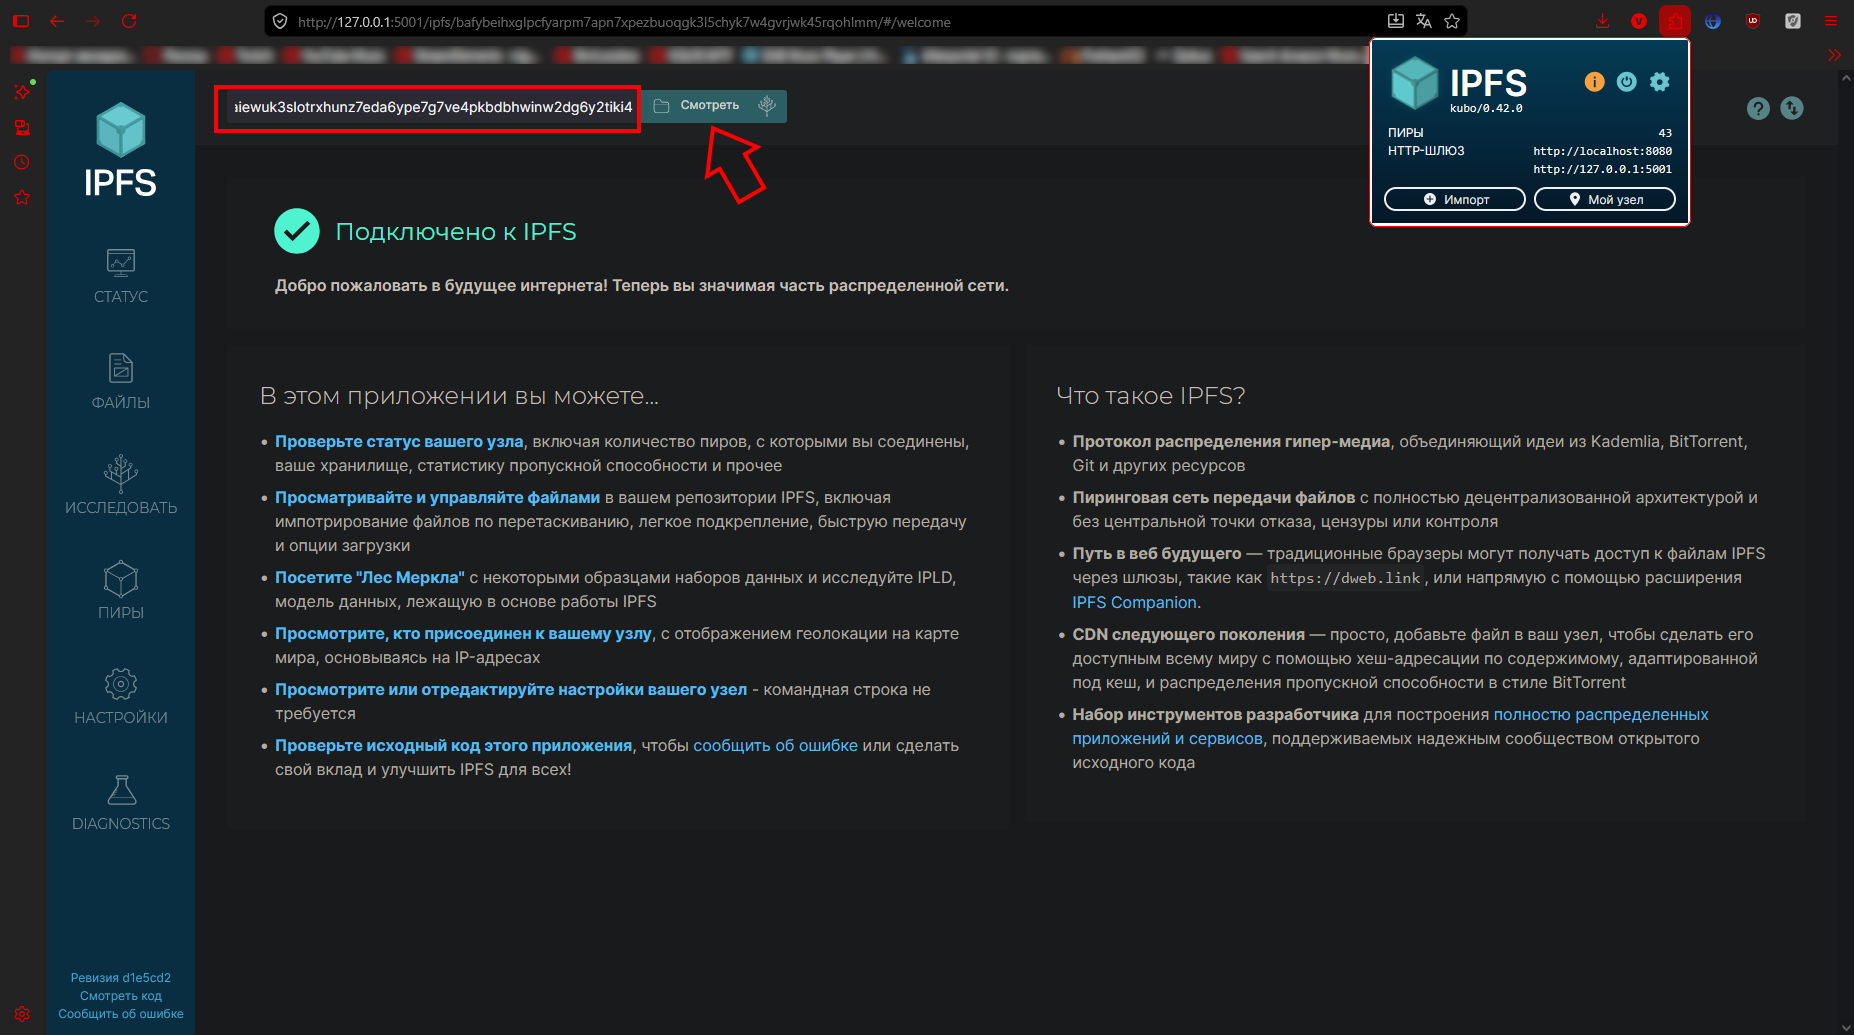Open the history clock icon in browser sidebar
The width and height of the screenshot is (1854, 1035).
point(22,162)
